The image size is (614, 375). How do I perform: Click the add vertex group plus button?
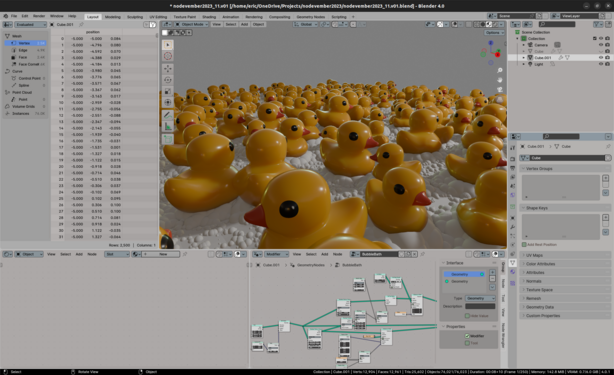[x=605, y=178]
